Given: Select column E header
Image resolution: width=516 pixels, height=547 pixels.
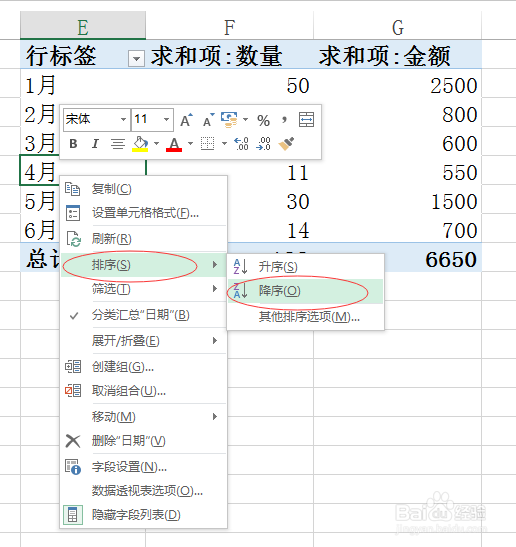Looking at the screenshot, I should [83, 25].
